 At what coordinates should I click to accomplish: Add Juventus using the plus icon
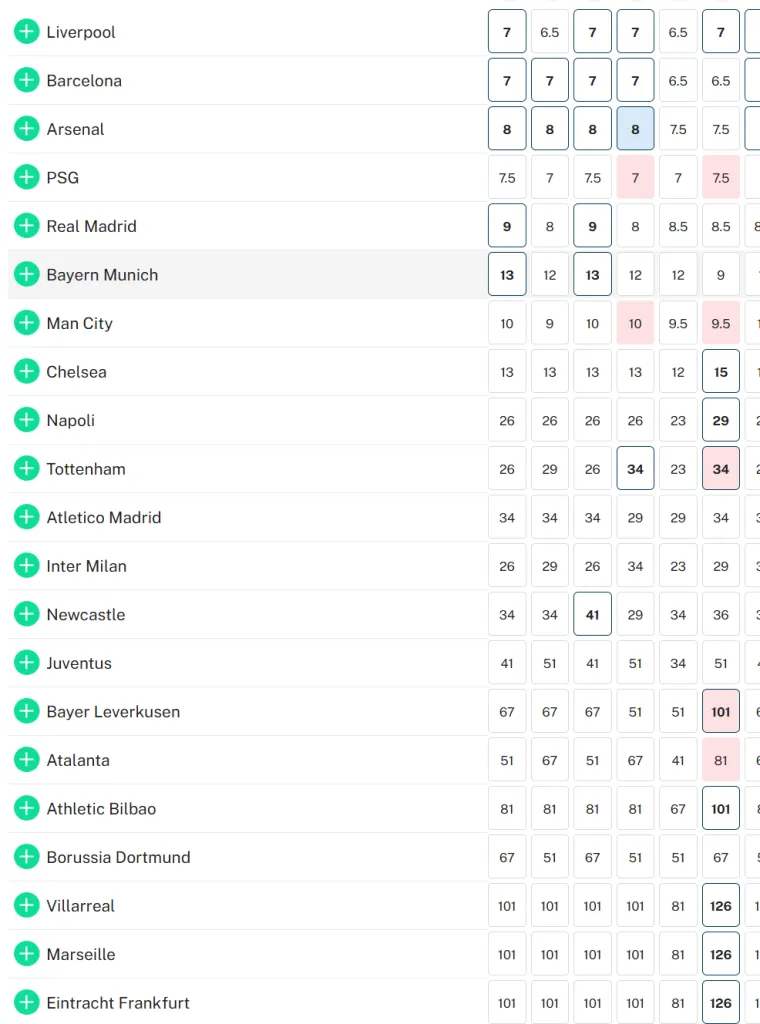tap(26, 663)
